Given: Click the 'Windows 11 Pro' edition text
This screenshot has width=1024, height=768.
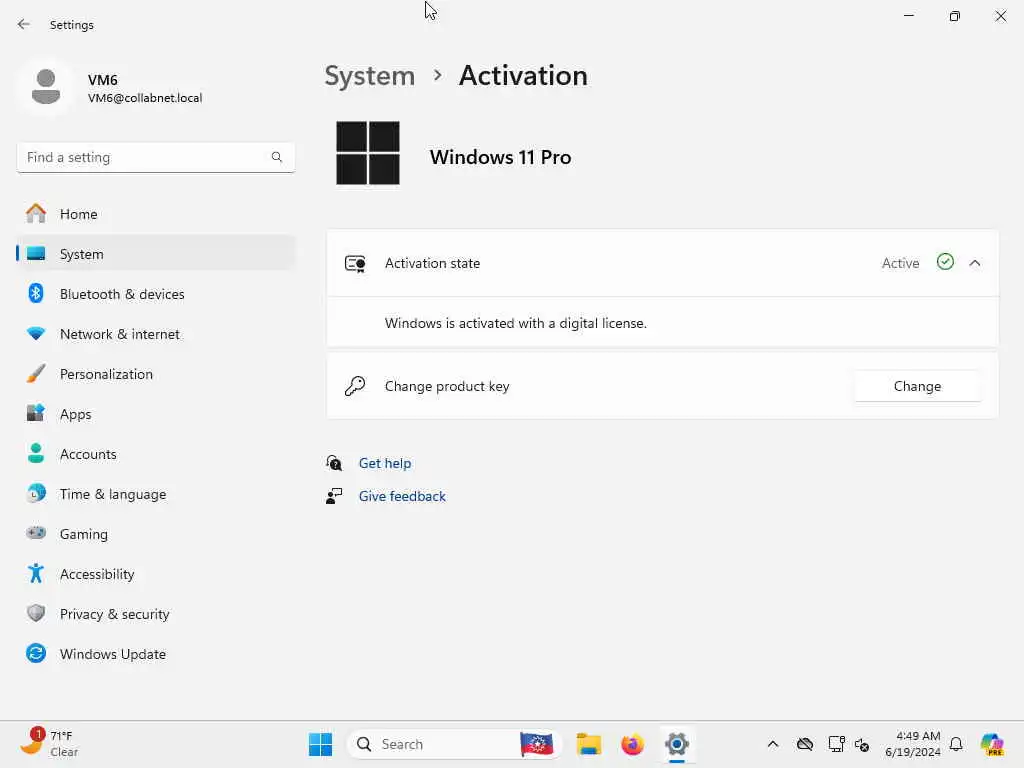Looking at the screenshot, I should point(500,157).
